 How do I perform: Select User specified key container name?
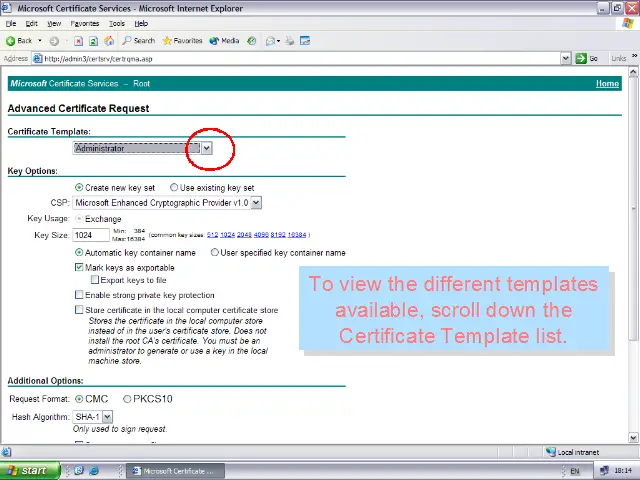(x=214, y=252)
